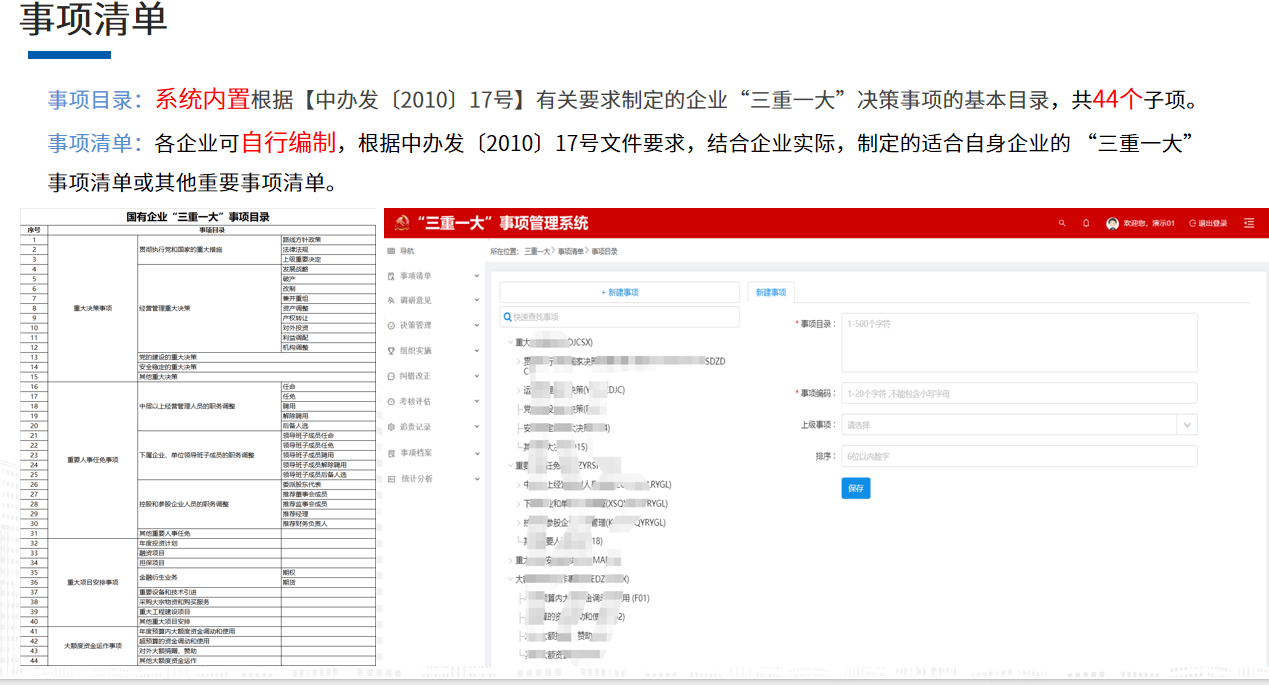Screen dimensions: 1269x685
Task: Toggle the sidebar collapse icon at header end
Action: tap(1249, 223)
